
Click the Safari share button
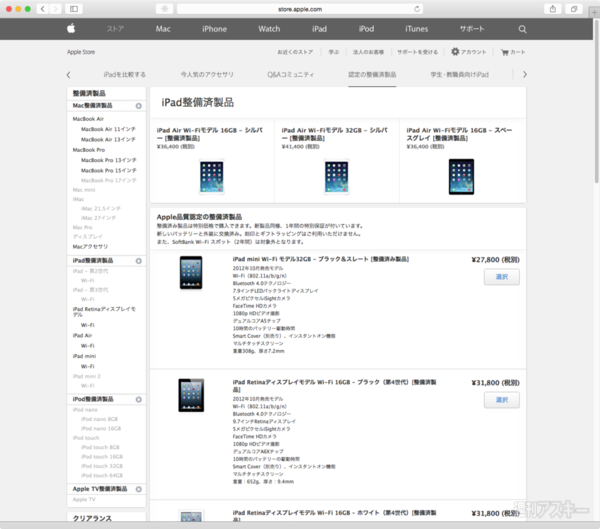(553, 9)
